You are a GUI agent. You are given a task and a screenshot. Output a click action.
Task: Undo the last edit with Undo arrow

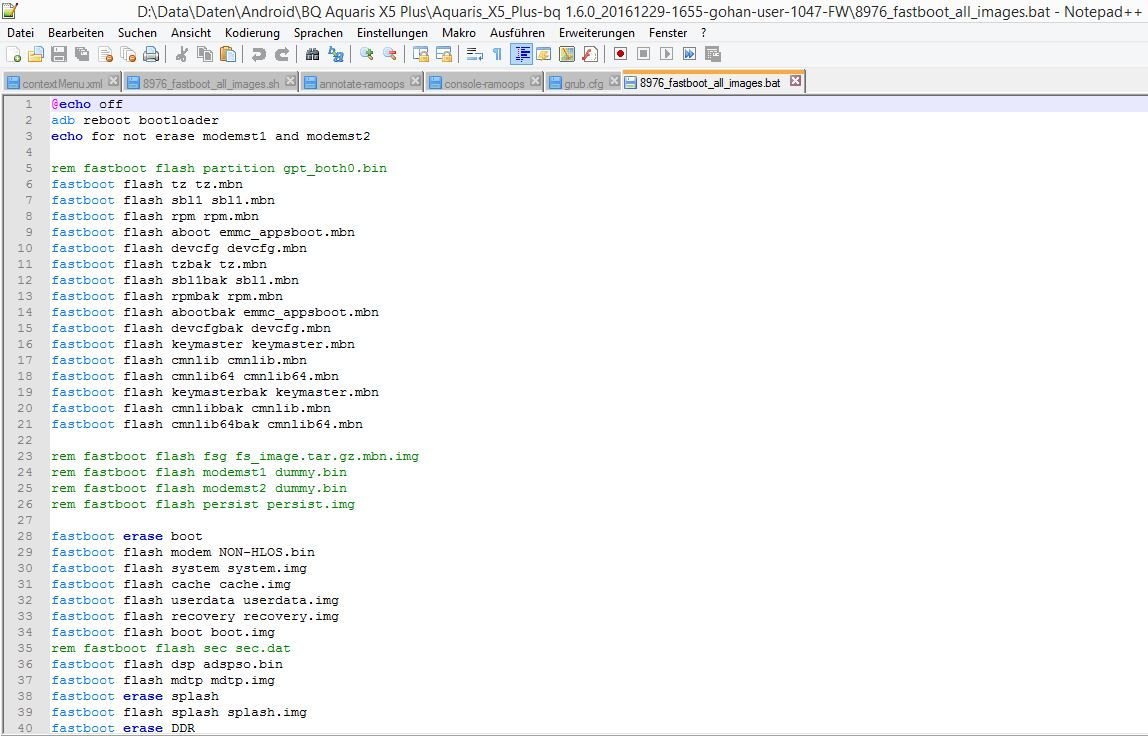pyautogui.click(x=258, y=54)
